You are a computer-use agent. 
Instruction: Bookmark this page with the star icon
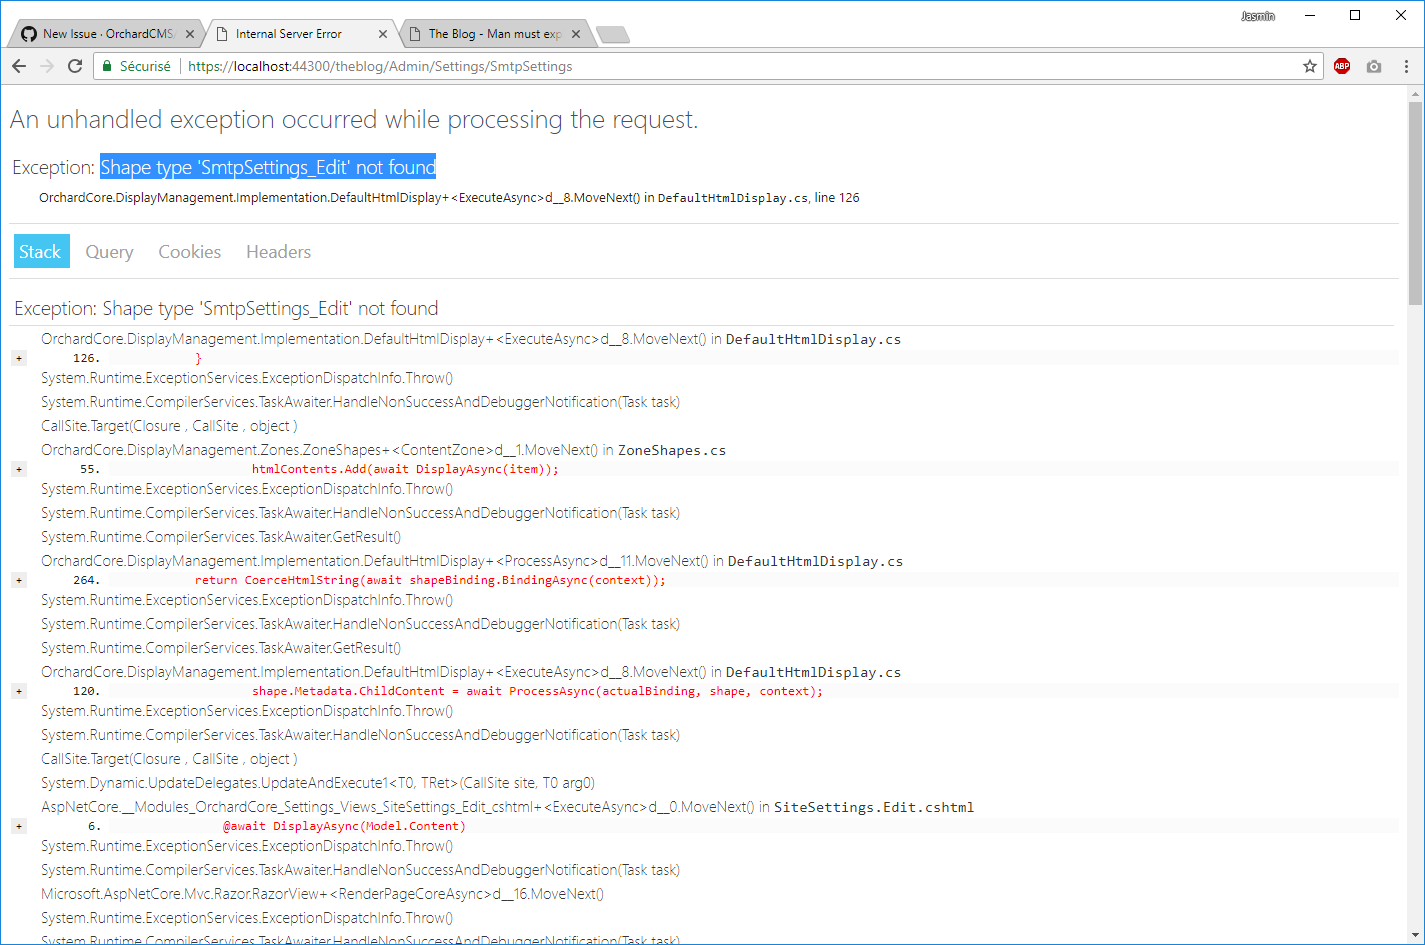coord(1310,66)
